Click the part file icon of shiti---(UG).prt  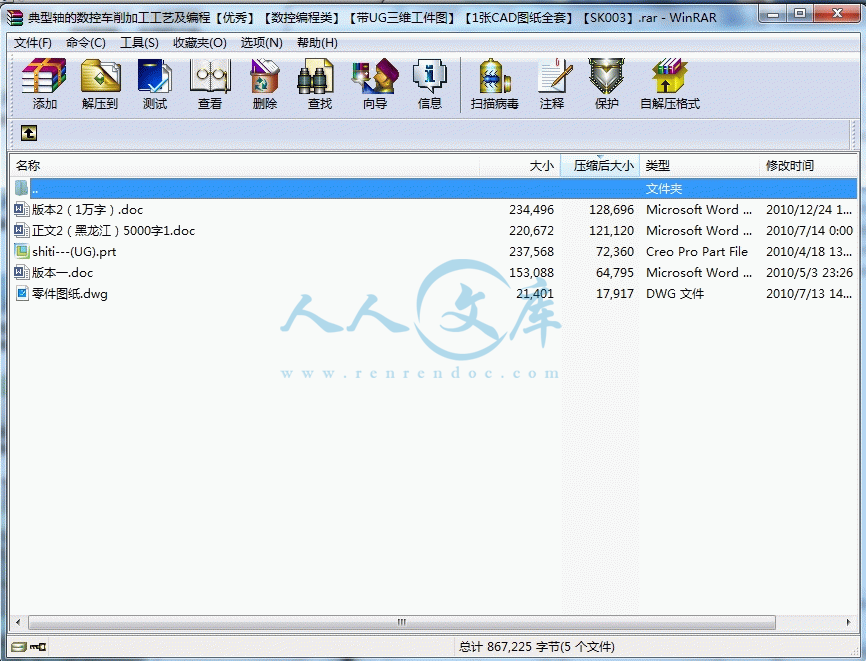22,251
